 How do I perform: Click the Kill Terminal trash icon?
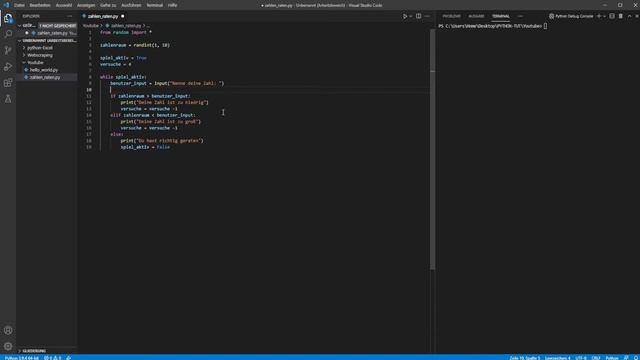point(621,16)
